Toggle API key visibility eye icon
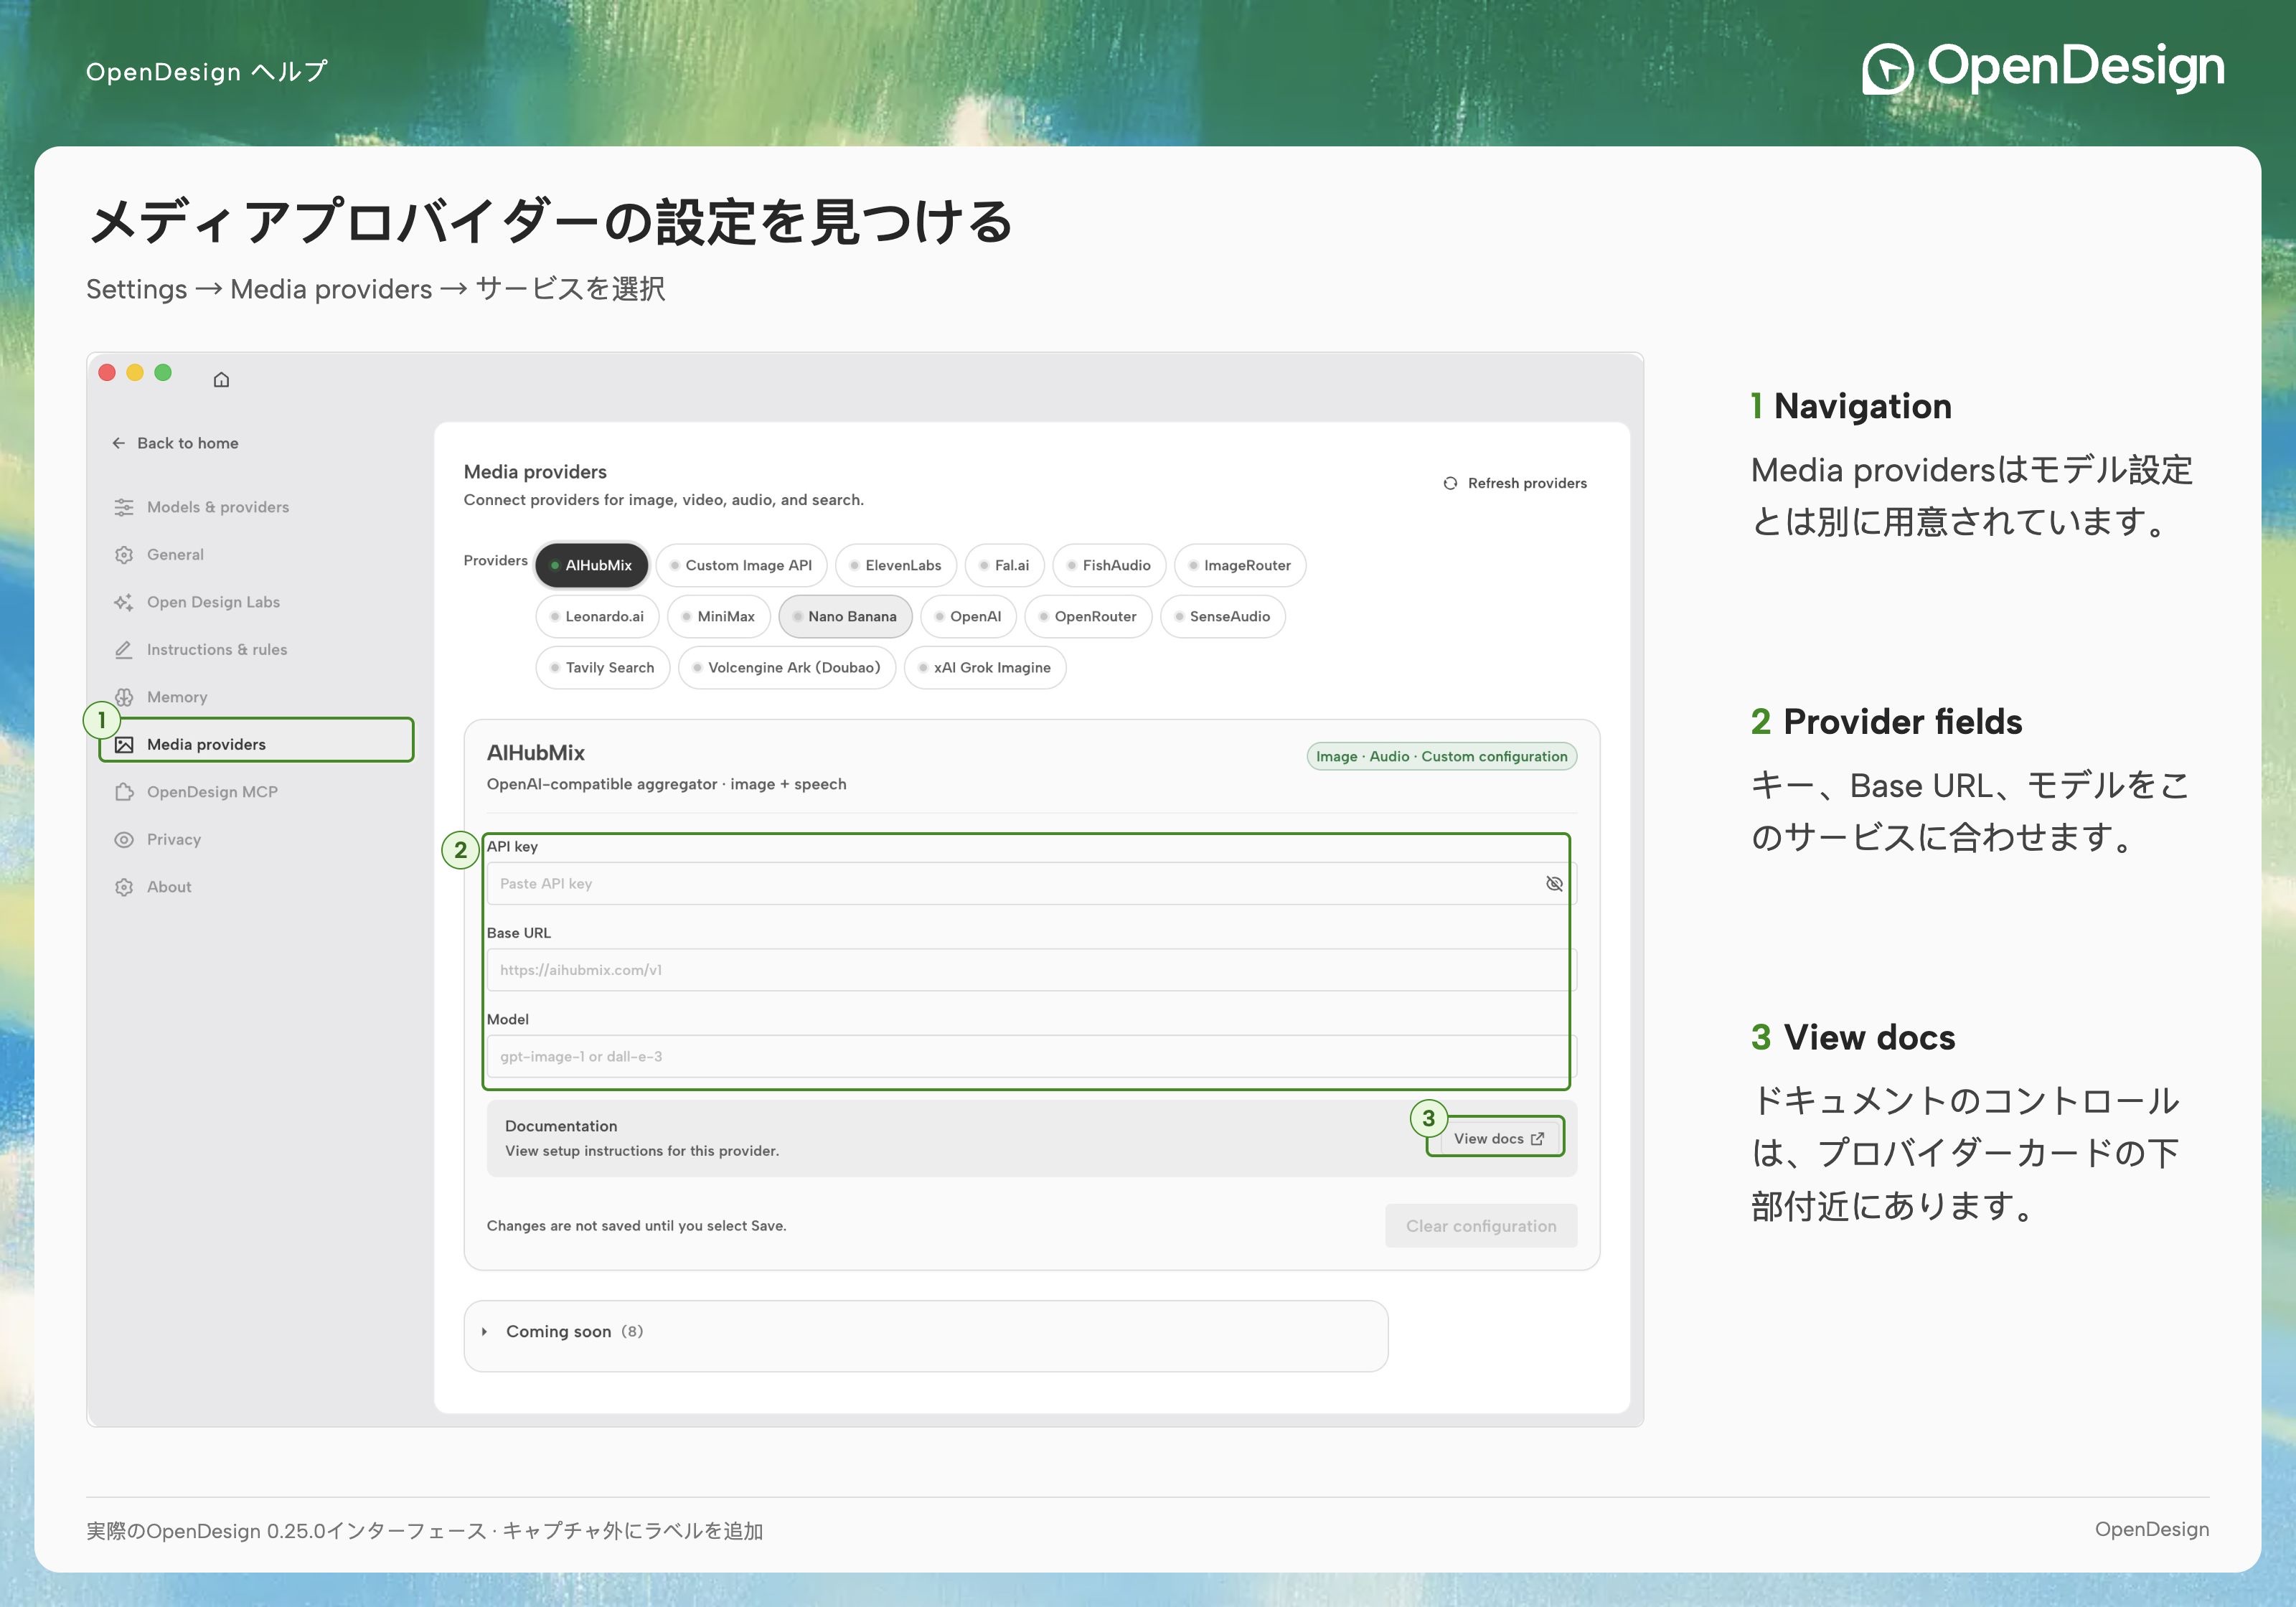2296x1607 pixels. [1554, 884]
